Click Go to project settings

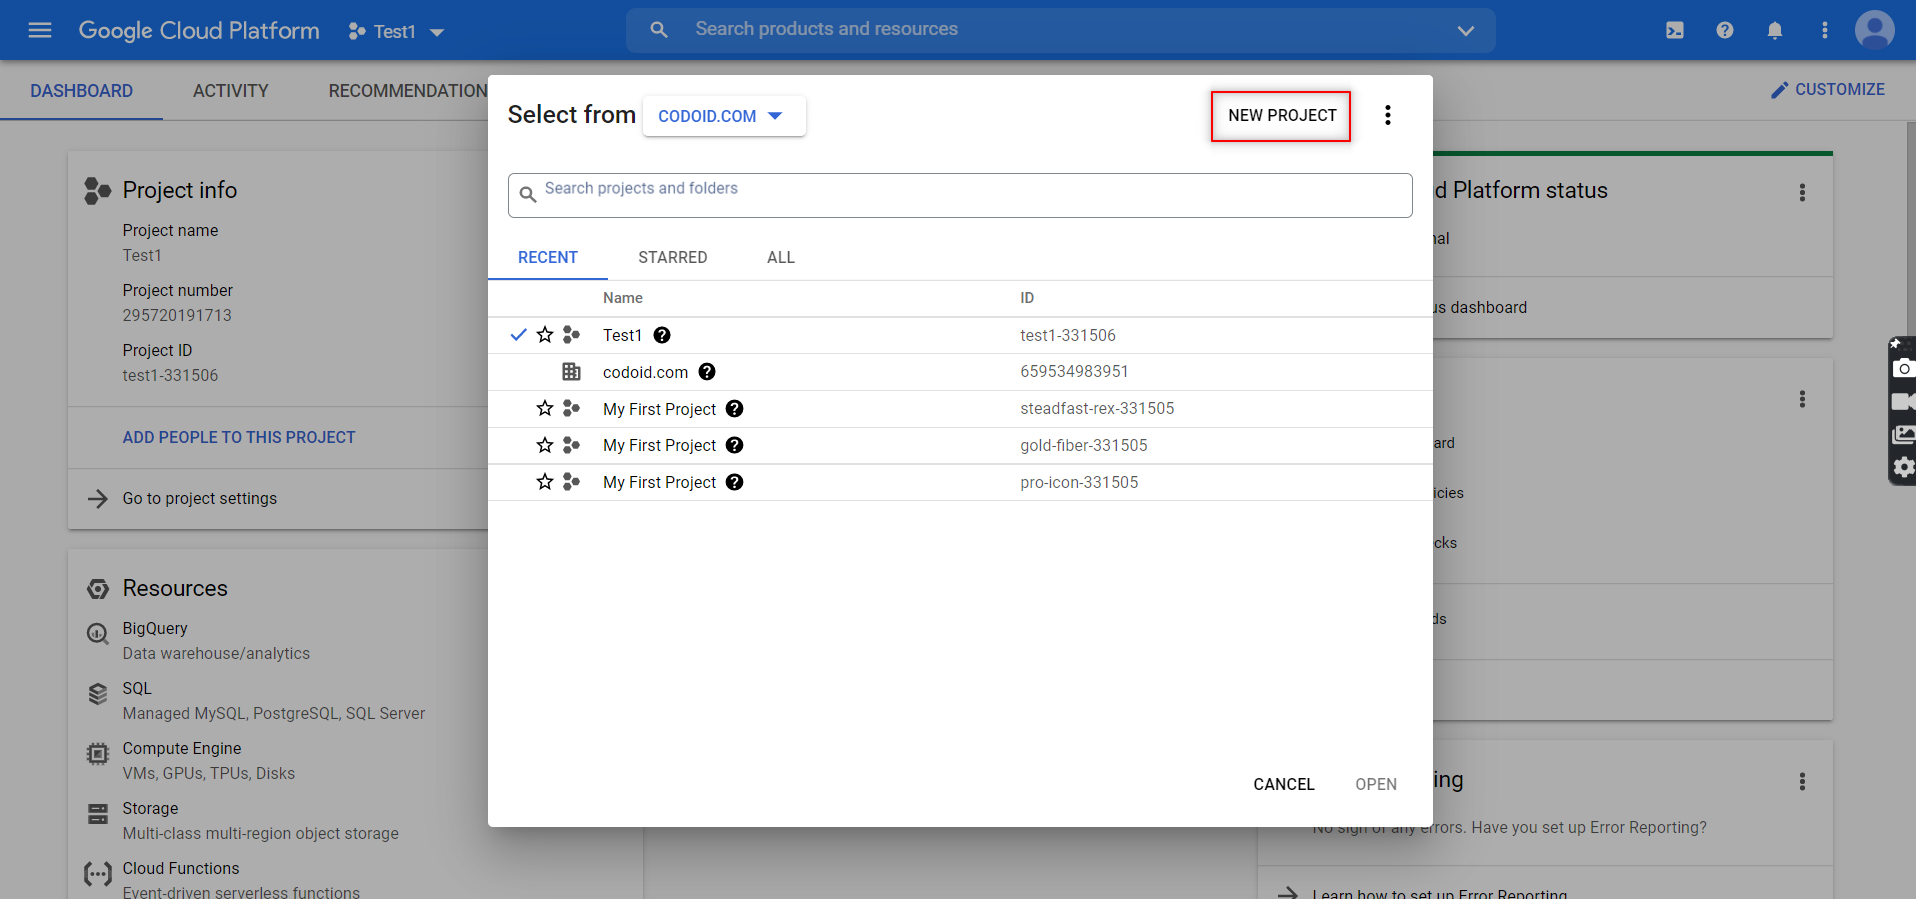(200, 498)
